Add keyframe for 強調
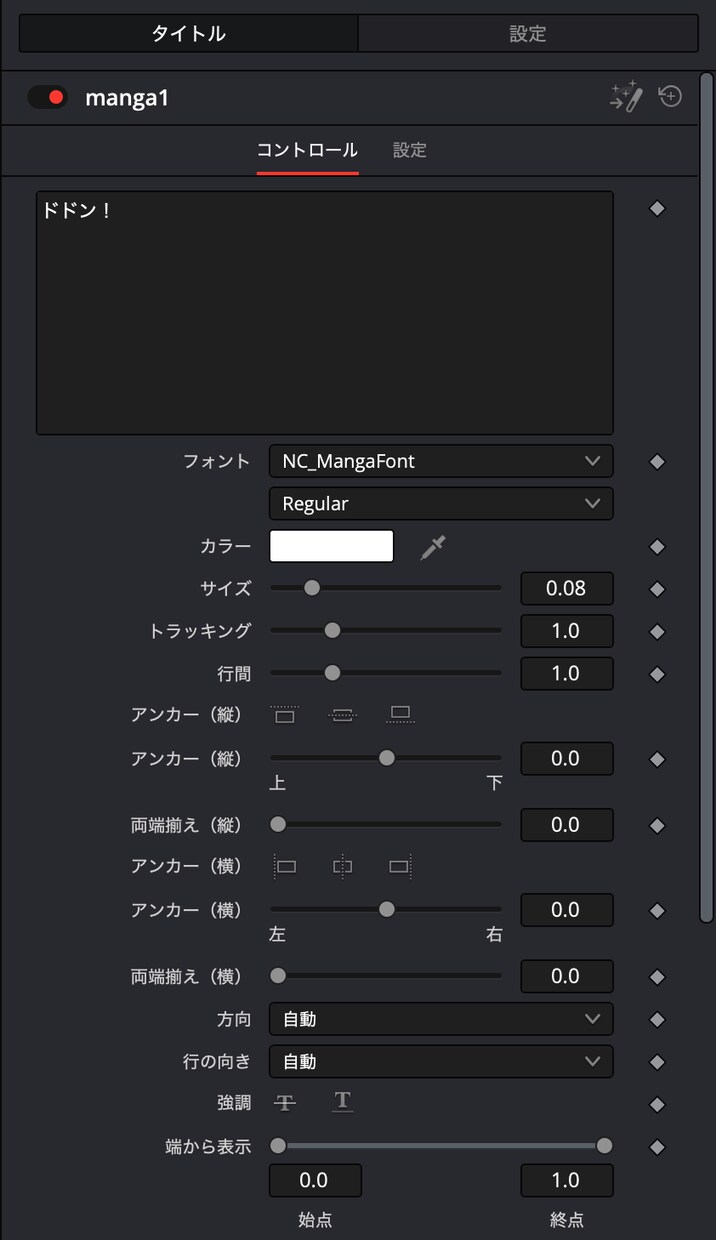 657,1104
